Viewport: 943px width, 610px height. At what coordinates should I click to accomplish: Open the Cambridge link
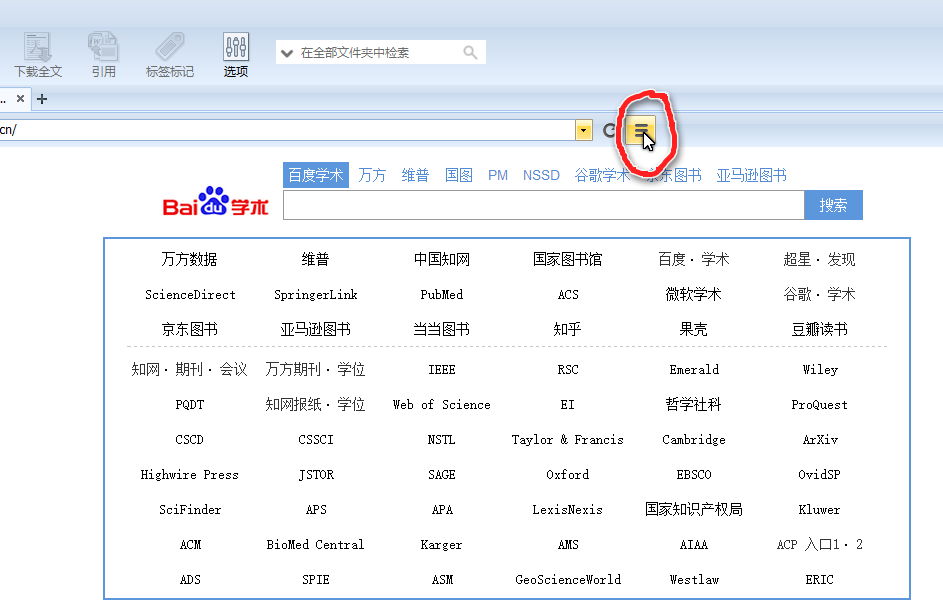point(693,440)
